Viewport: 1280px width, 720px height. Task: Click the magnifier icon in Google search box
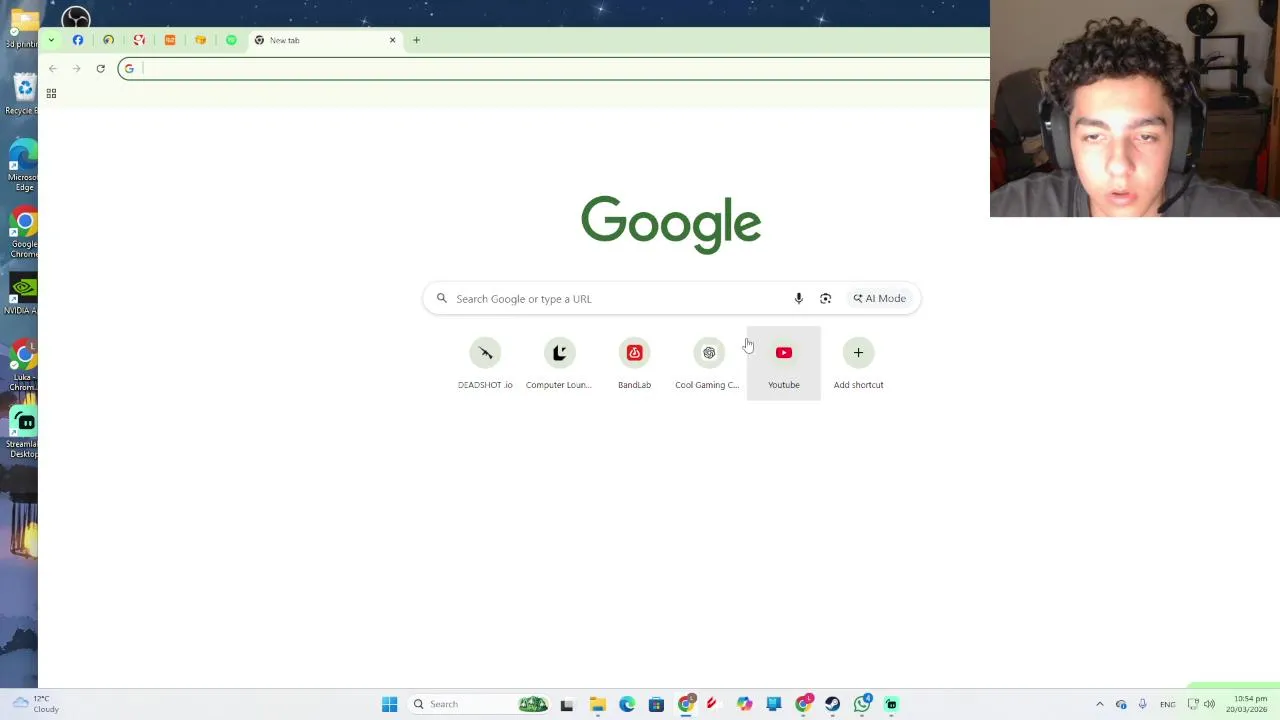(441, 298)
